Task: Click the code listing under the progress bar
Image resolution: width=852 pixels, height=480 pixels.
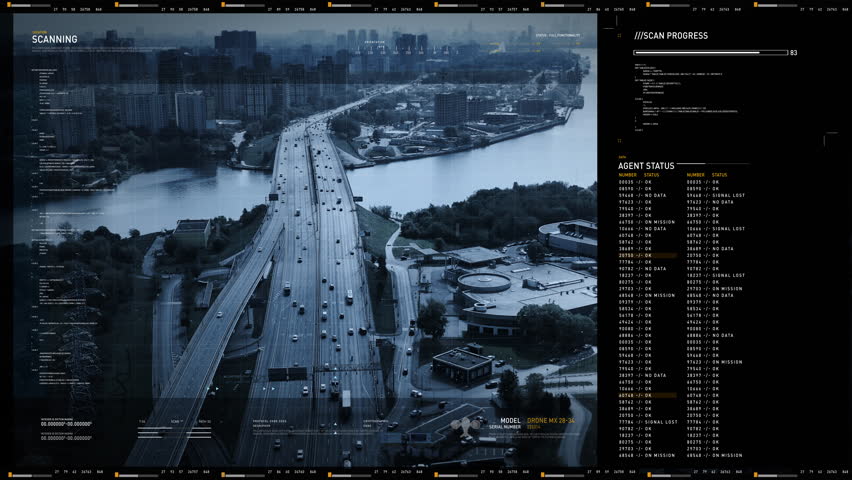Action: point(686,98)
